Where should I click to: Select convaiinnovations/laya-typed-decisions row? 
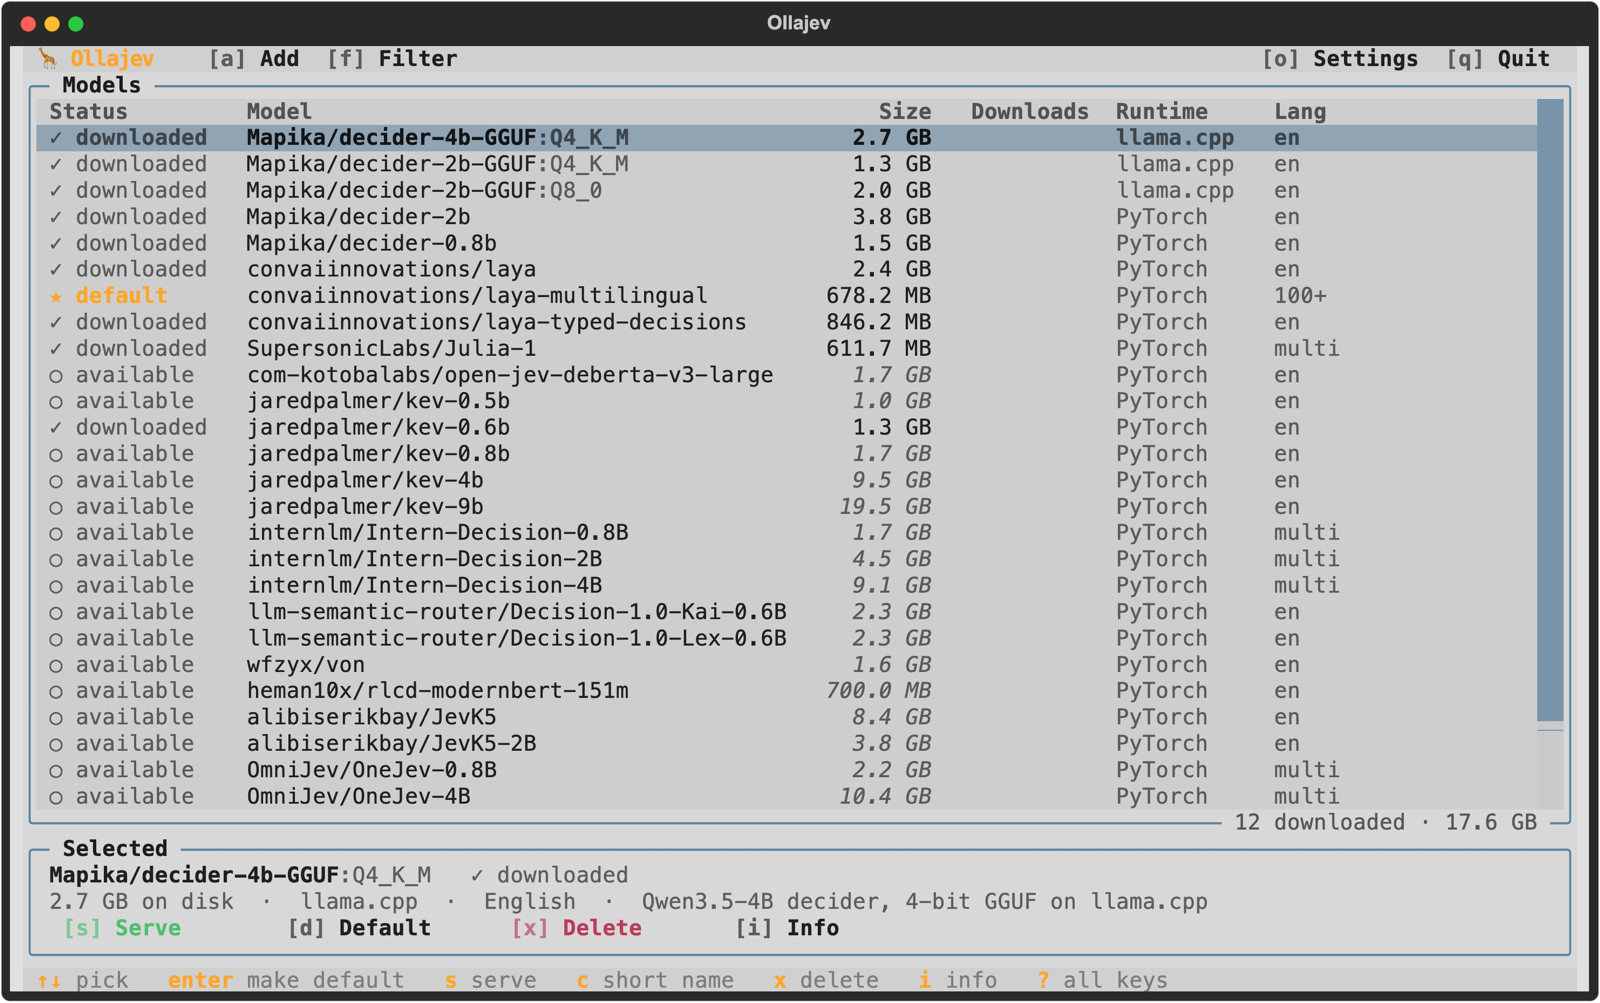click(787, 322)
